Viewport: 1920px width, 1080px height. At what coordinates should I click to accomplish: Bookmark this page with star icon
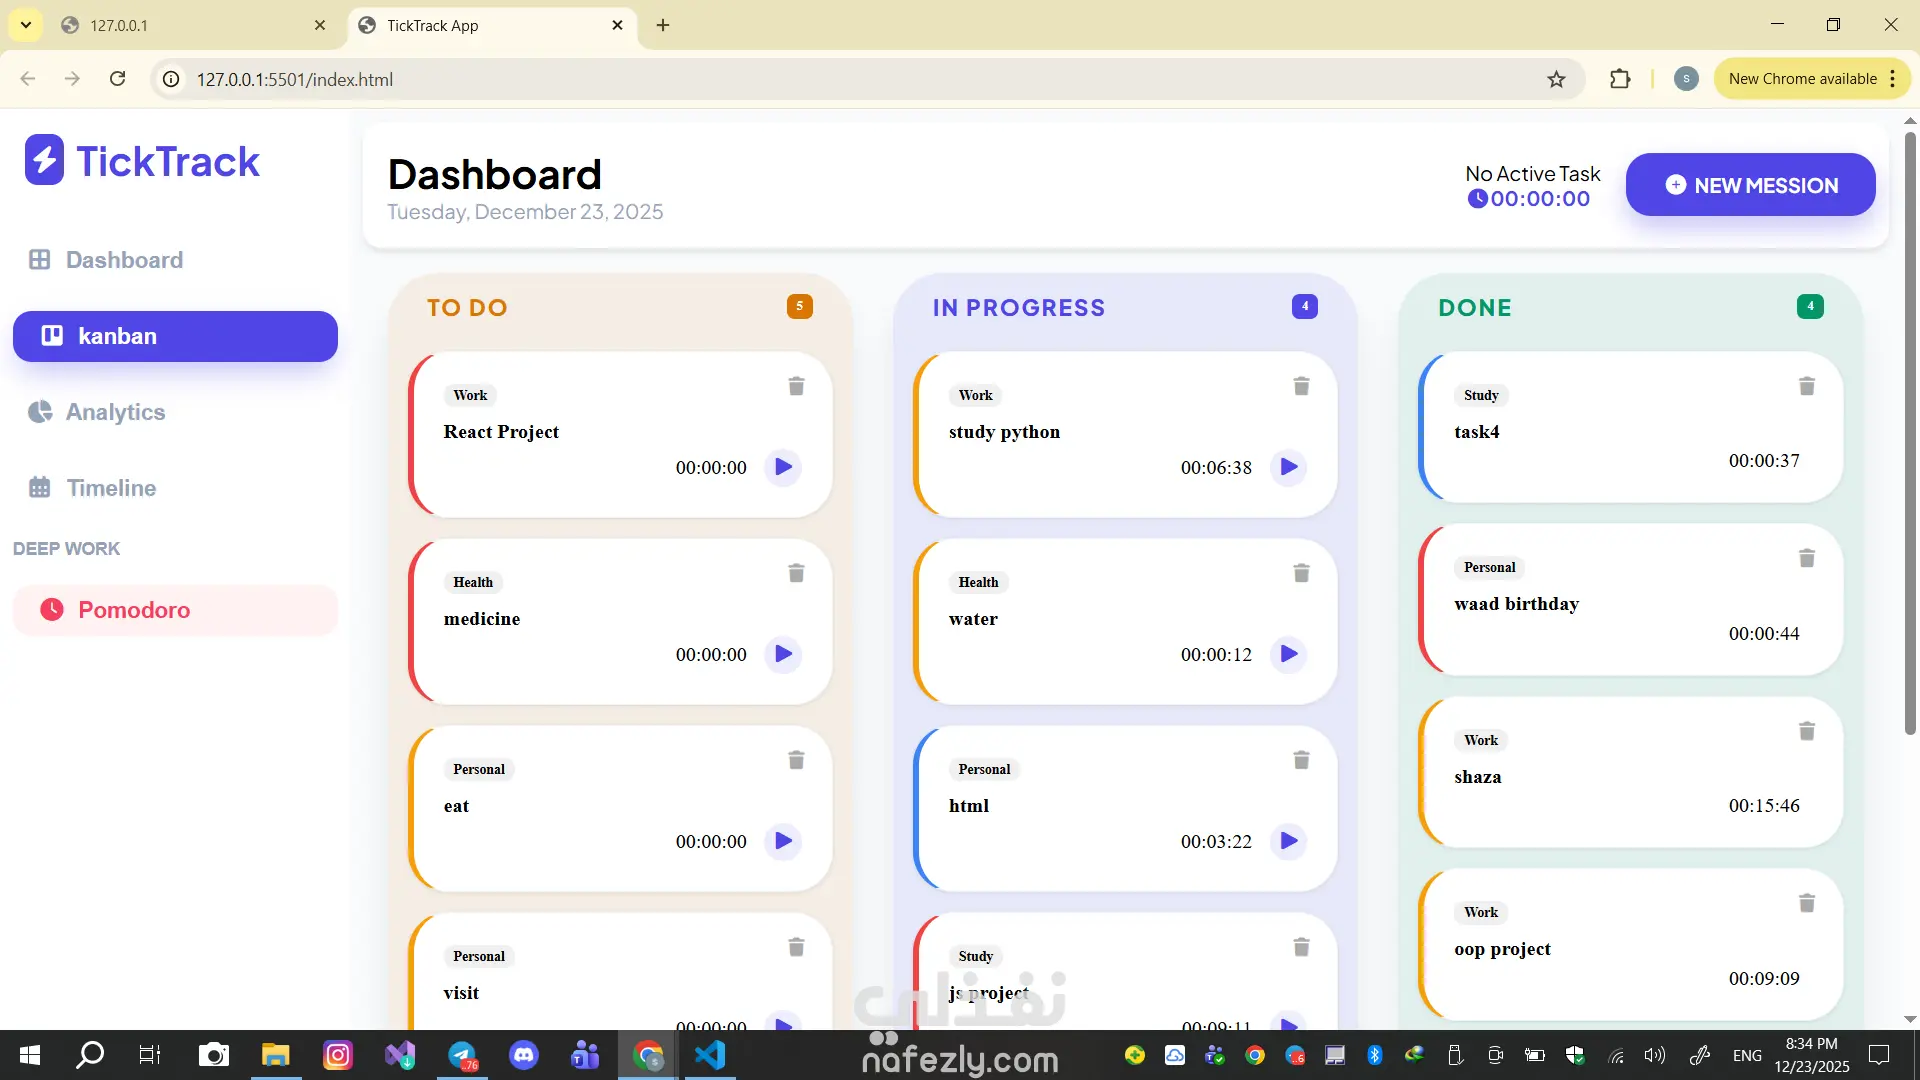coord(1556,79)
